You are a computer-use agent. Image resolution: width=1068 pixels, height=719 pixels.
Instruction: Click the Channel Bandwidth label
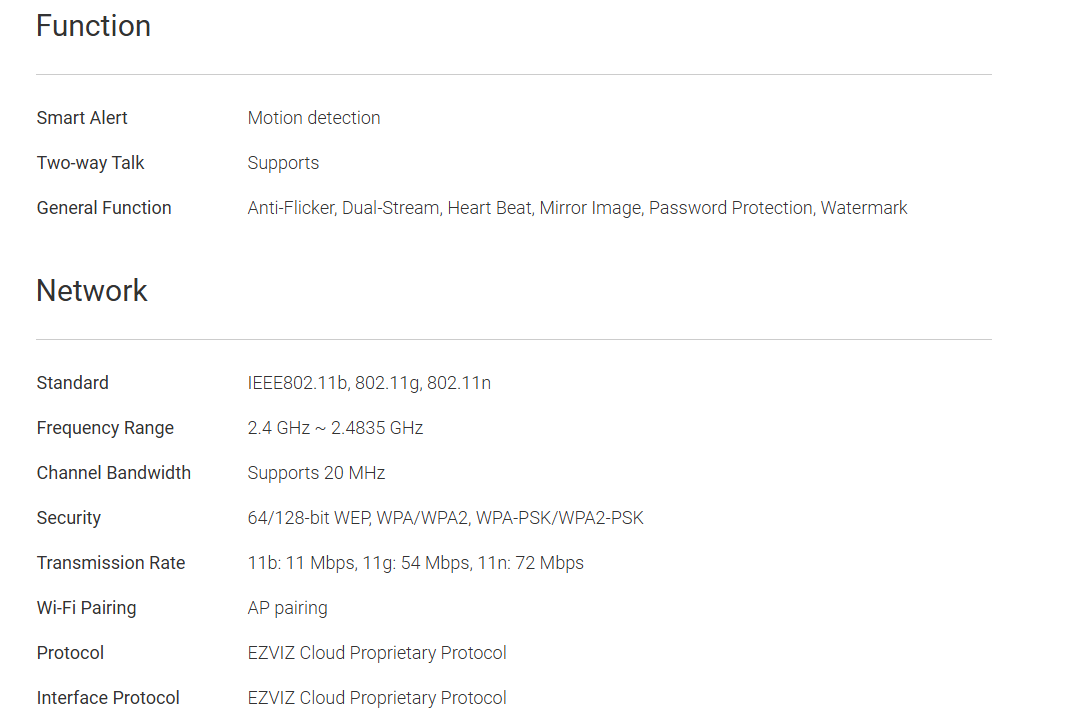114,473
